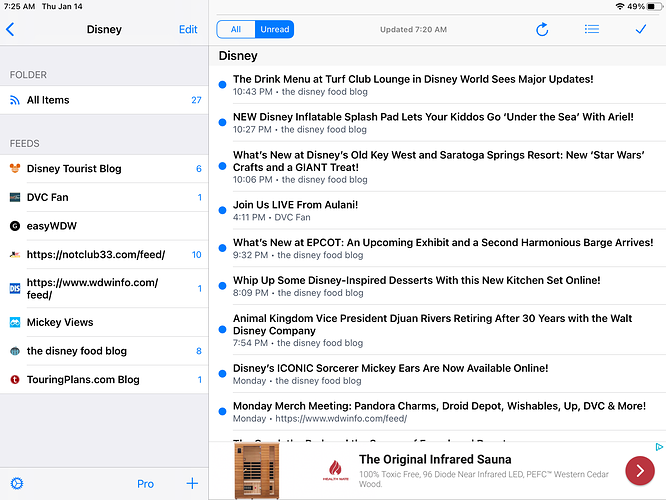Toggle unread dot for Monday Merch Meeting article

click(x=222, y=412)
